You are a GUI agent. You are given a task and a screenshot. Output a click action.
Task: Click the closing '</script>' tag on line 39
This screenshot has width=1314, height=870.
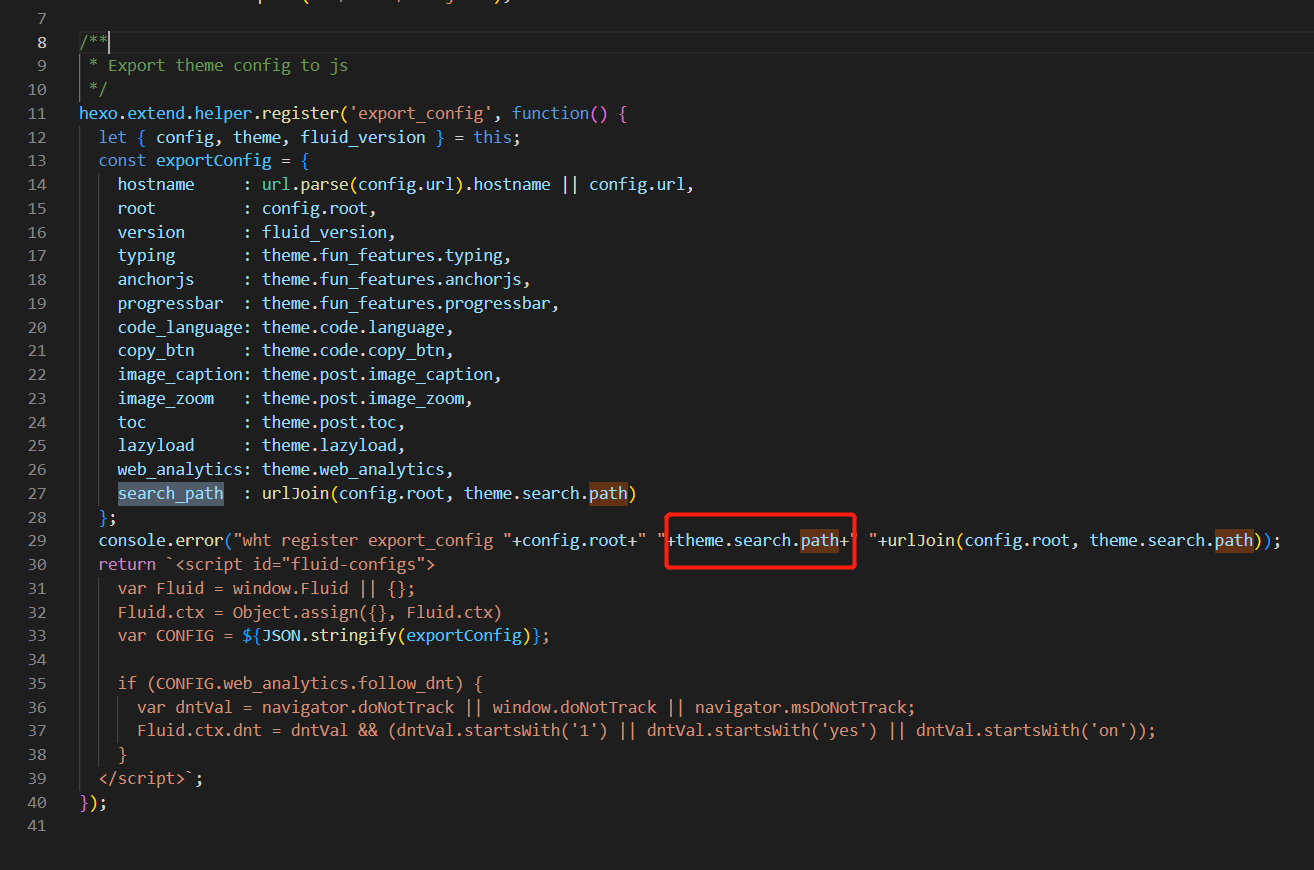142,778
